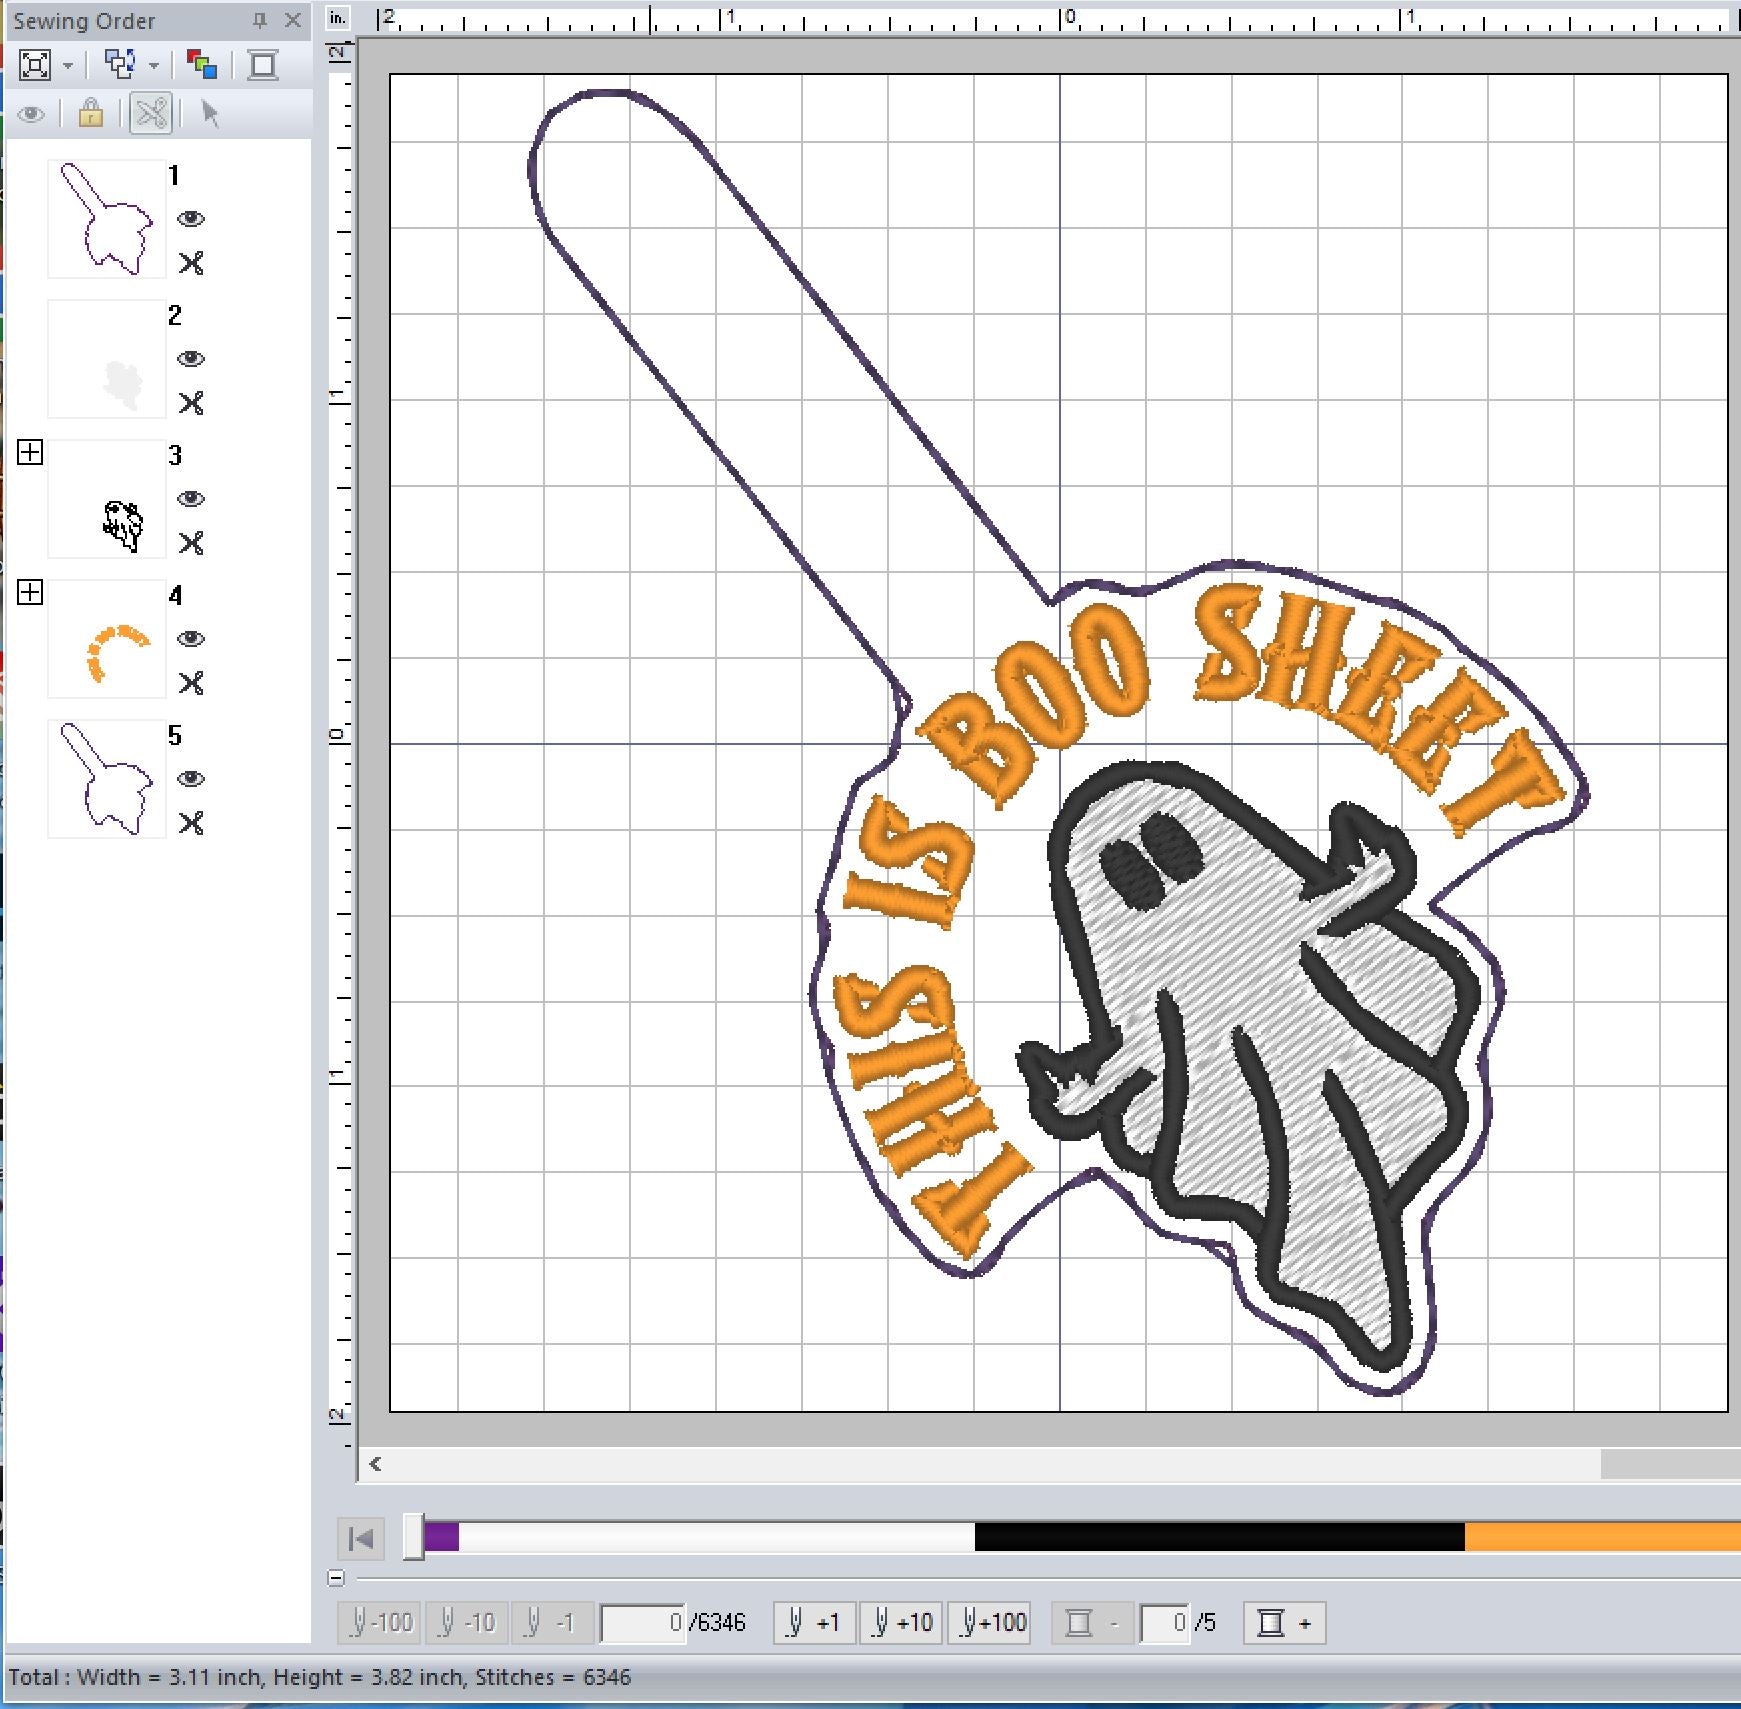Image resolution: width=1741 pixels, height=1709 pixels.
Task: Click the padlock lock icon
Action: pyautogui.click(x=91, y=114)
